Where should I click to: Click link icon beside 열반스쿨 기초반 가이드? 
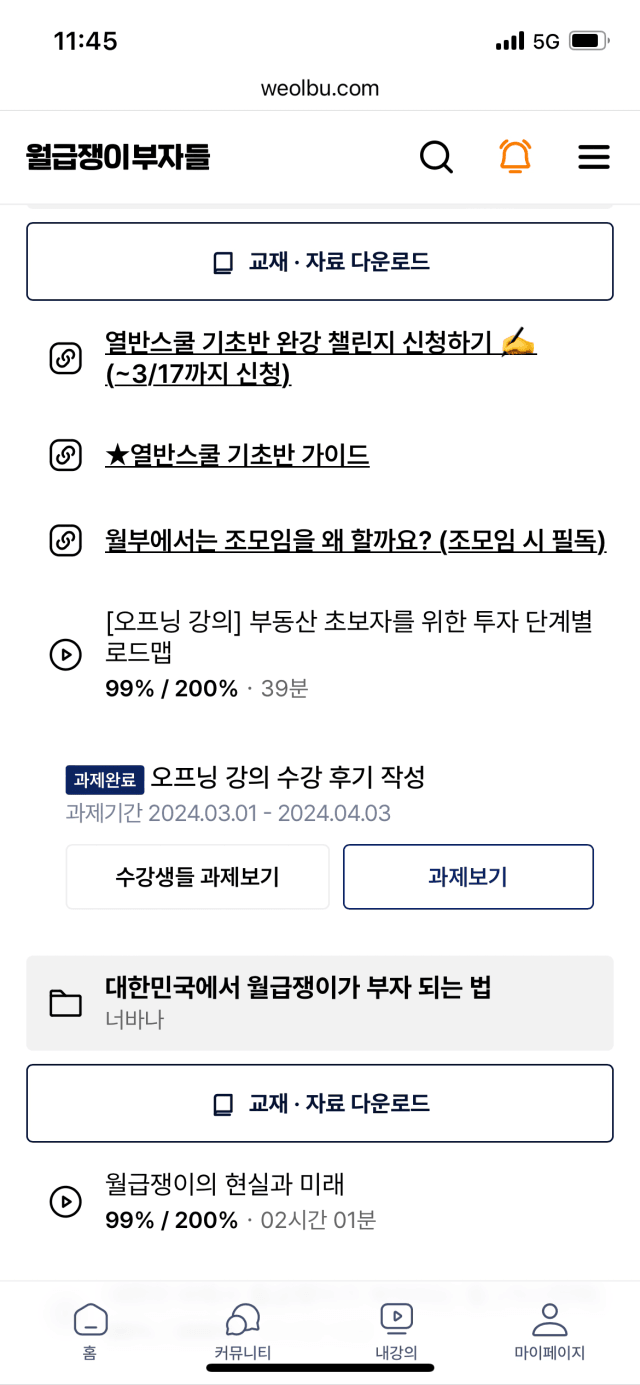(x=65, y=456)
